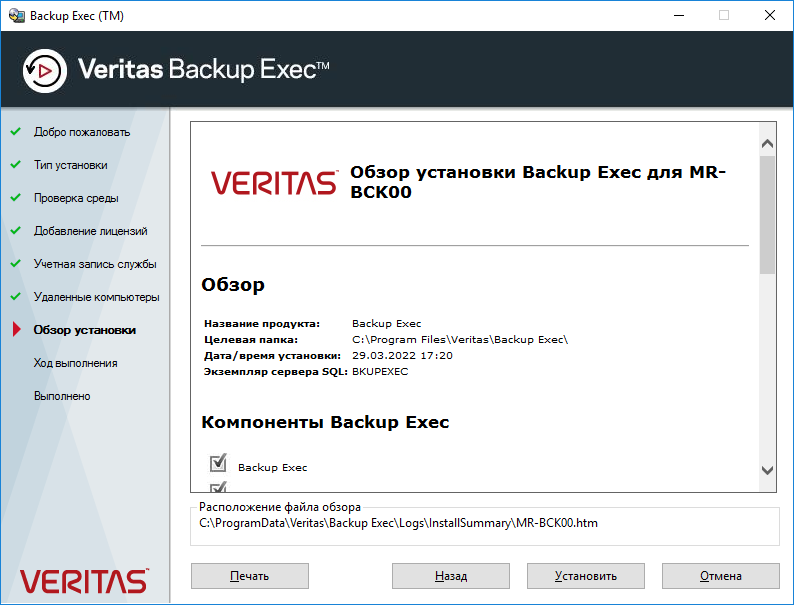
Task: Select the Выполнено step in the sidebar
Action: (x=62, y=396)
